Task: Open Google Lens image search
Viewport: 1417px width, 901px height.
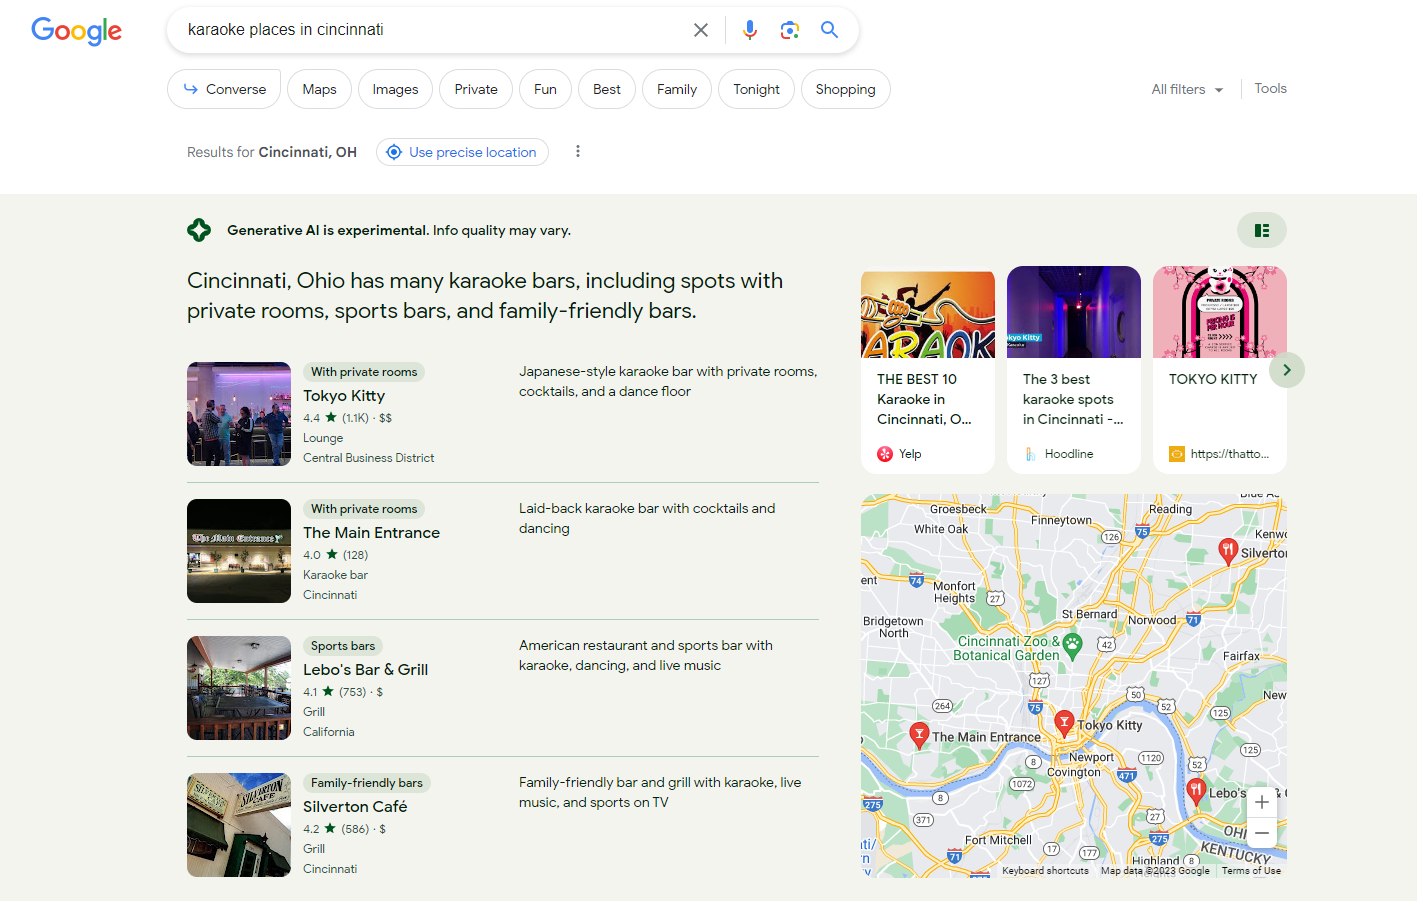Action: [x=790, y=30]
